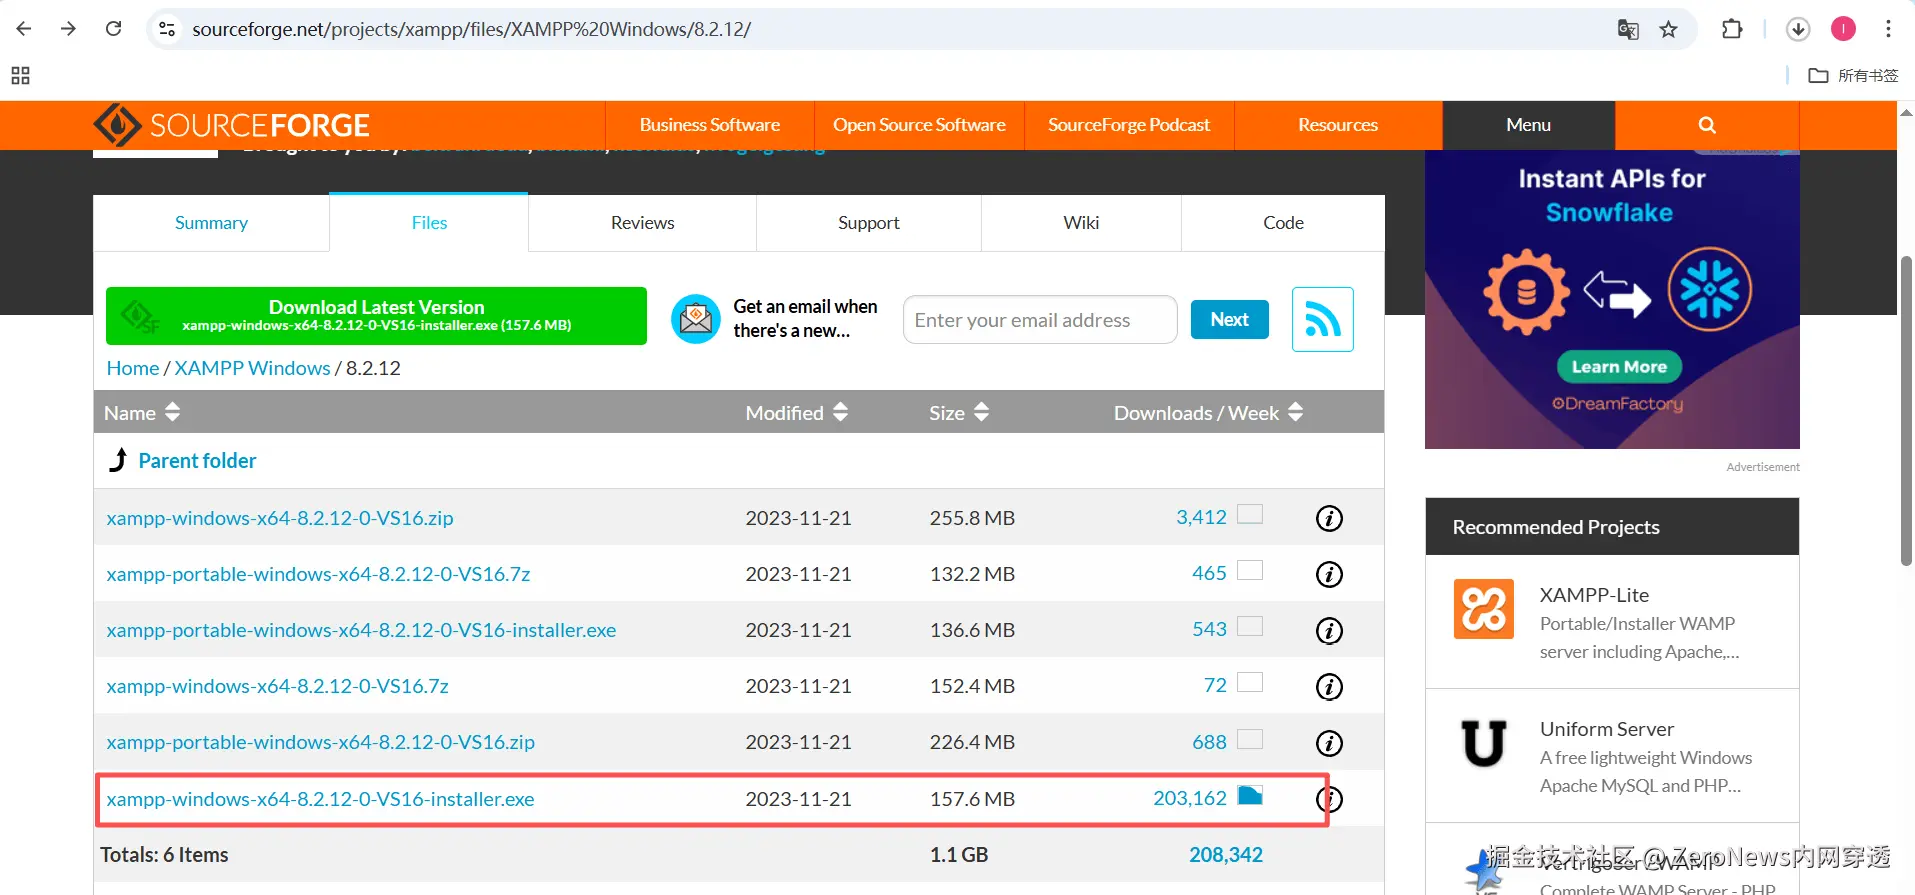Open Open Source Software menu
Screen dimensions: 1915x895
pyautogui.click(x=919, y=125)
